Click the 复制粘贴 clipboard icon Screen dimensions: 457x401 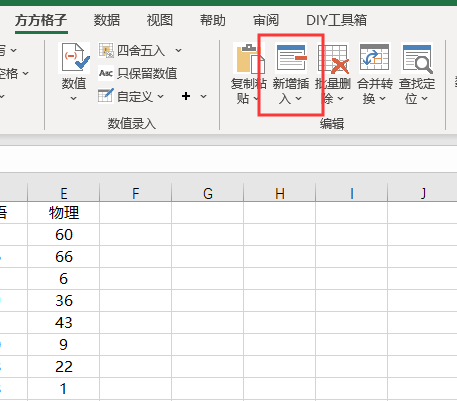[x=250, y=58]
